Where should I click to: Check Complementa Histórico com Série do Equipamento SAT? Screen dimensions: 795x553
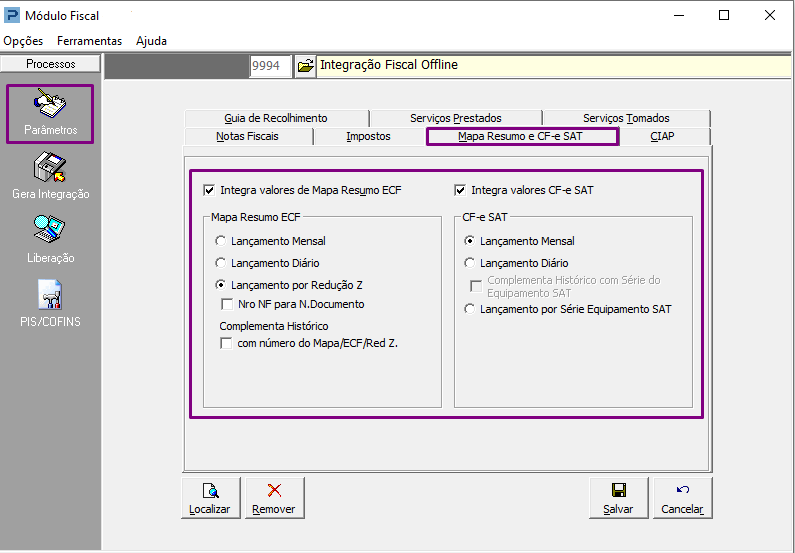476,286
